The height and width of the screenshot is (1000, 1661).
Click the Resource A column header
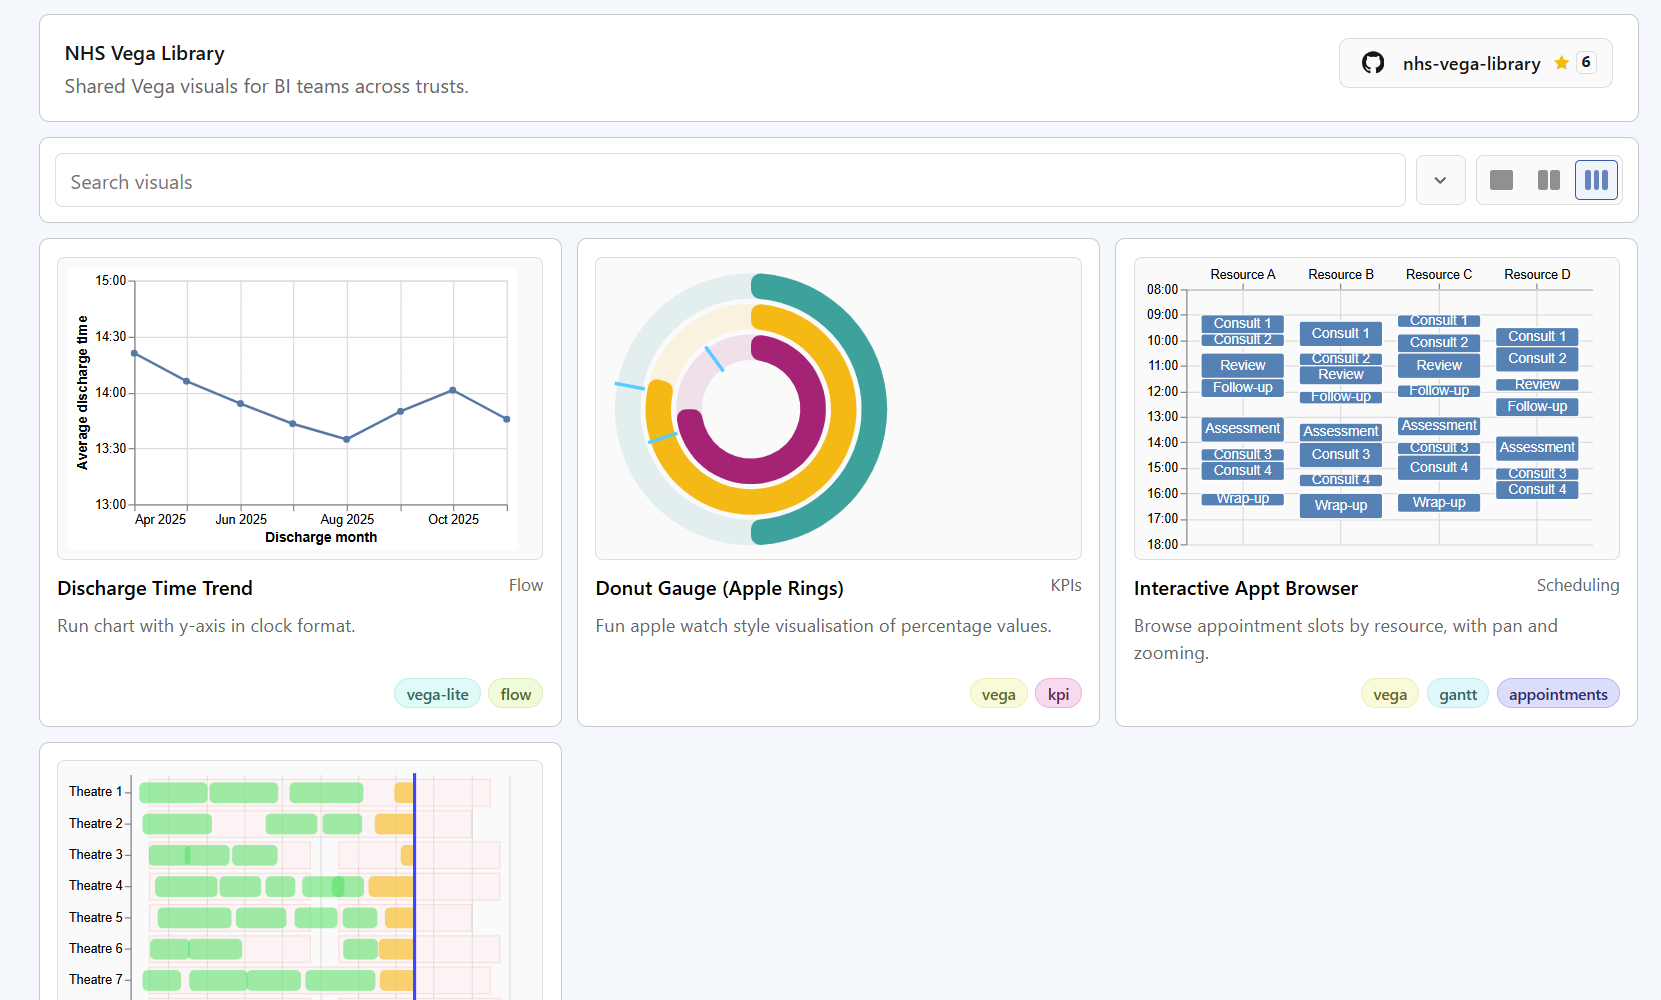coord(1243,274)
